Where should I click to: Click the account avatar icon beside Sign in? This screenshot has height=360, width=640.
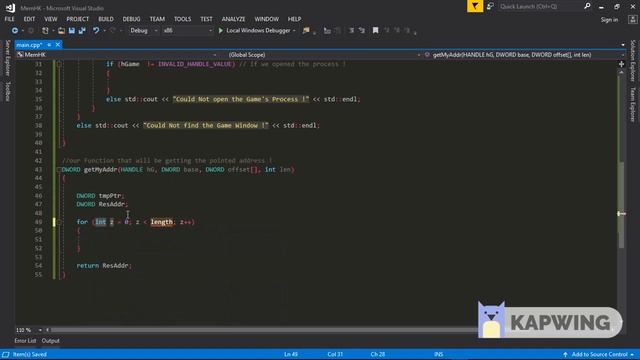632,19
